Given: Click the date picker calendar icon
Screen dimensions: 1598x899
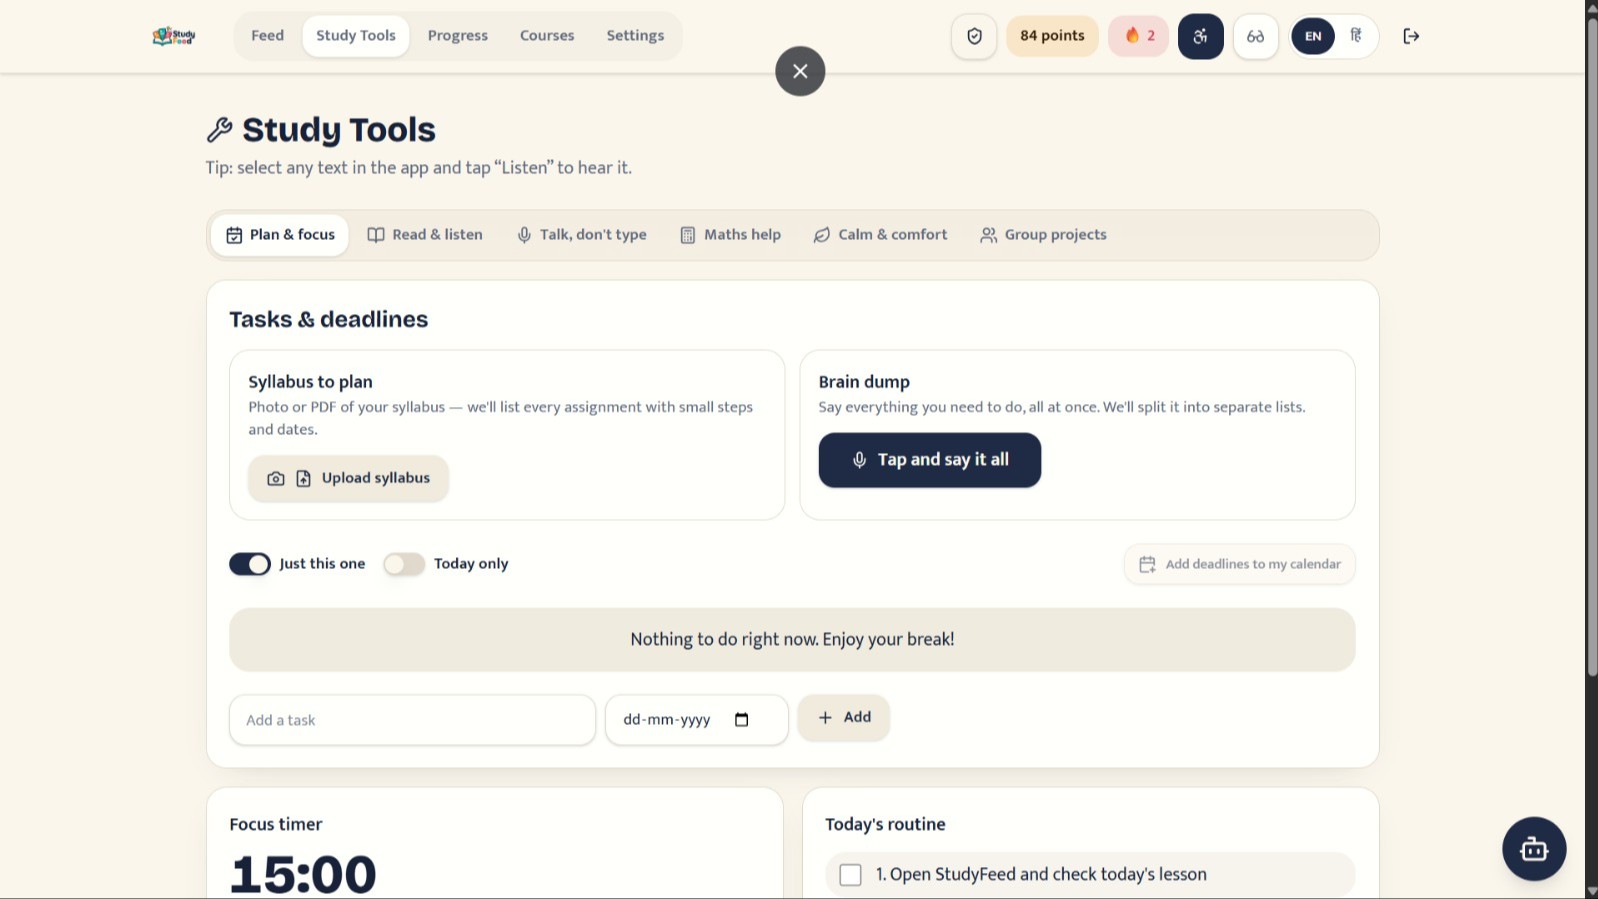Looking at the screenshot, I should click(742, 720).
